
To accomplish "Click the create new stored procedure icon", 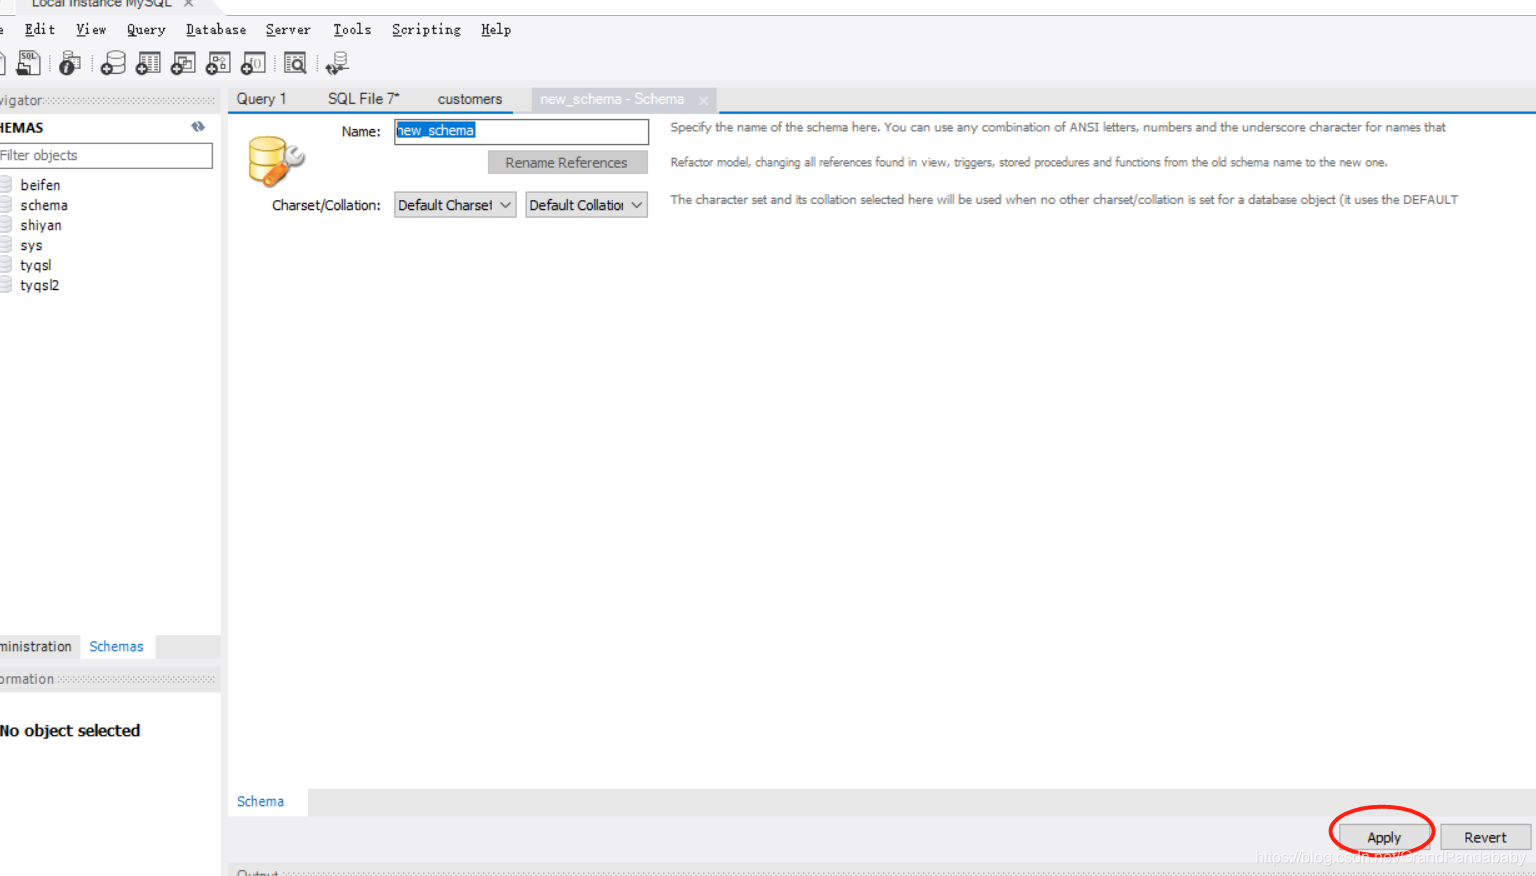I will coord(218,63).
